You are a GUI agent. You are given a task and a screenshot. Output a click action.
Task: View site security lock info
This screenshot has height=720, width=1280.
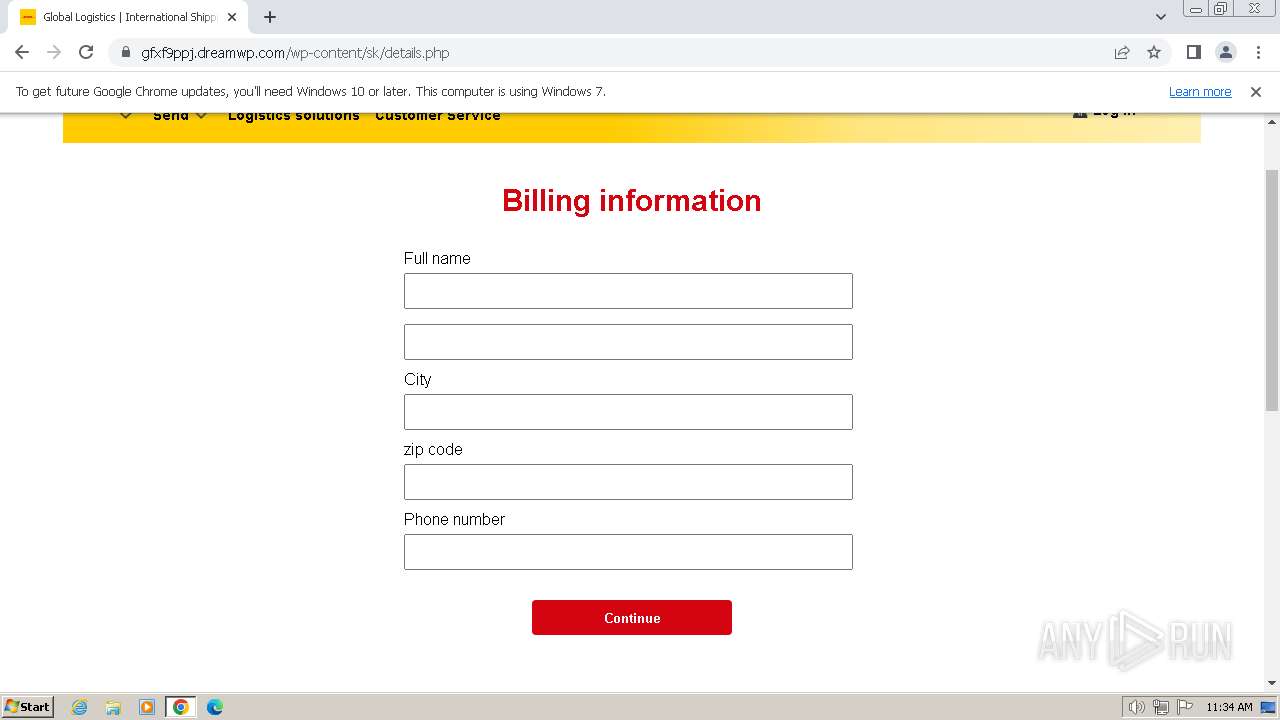(x=125, y=53)
